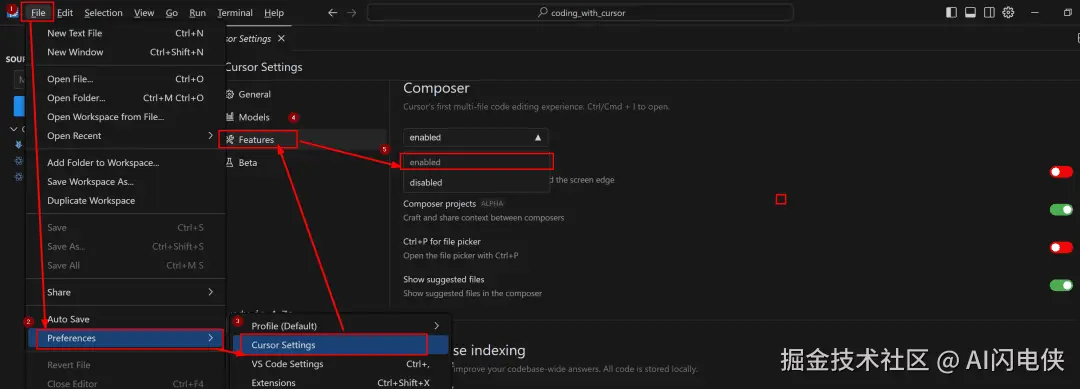Toggle the Composer projects switch
Screen dimensions: 1080x389
[1061, 209]
